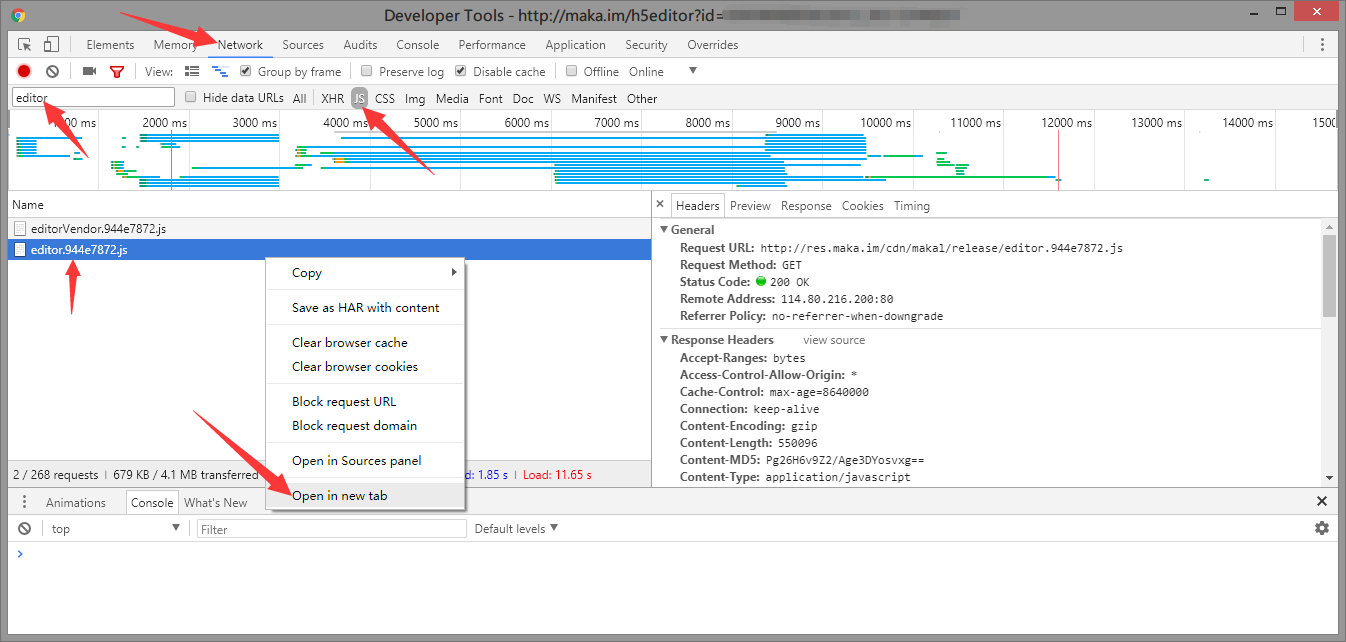1346x642 pixels.
Task: Uncheck the Disable cache checkbox
Action: [461, 71]
